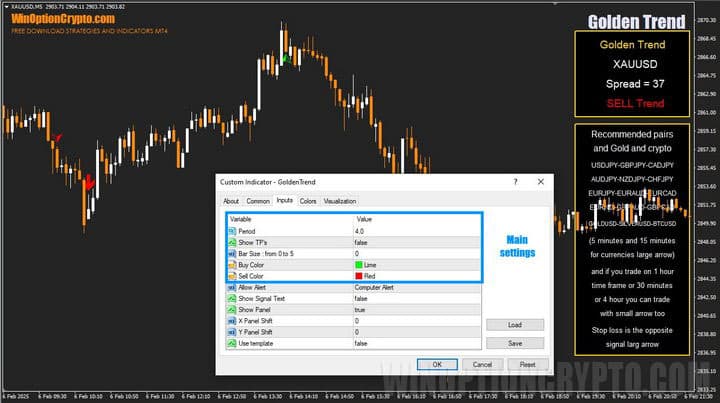Click the Spread = 37 panel text

[x=635, y=84]
